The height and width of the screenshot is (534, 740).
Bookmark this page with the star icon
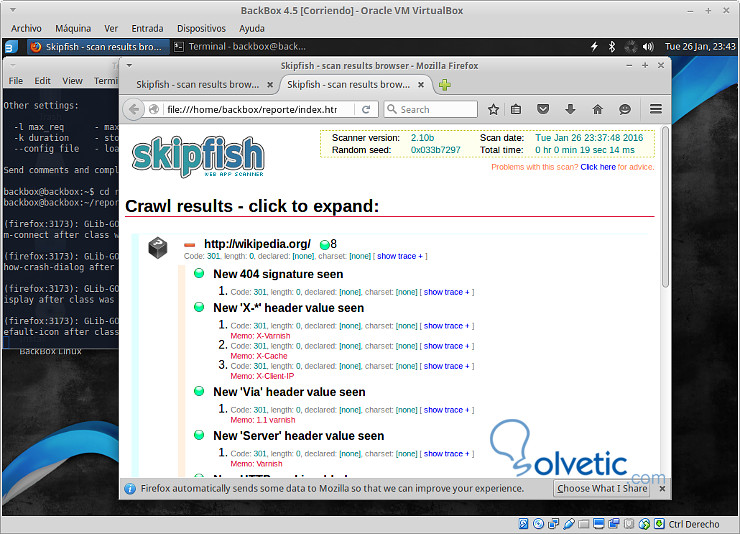[493, 109]
